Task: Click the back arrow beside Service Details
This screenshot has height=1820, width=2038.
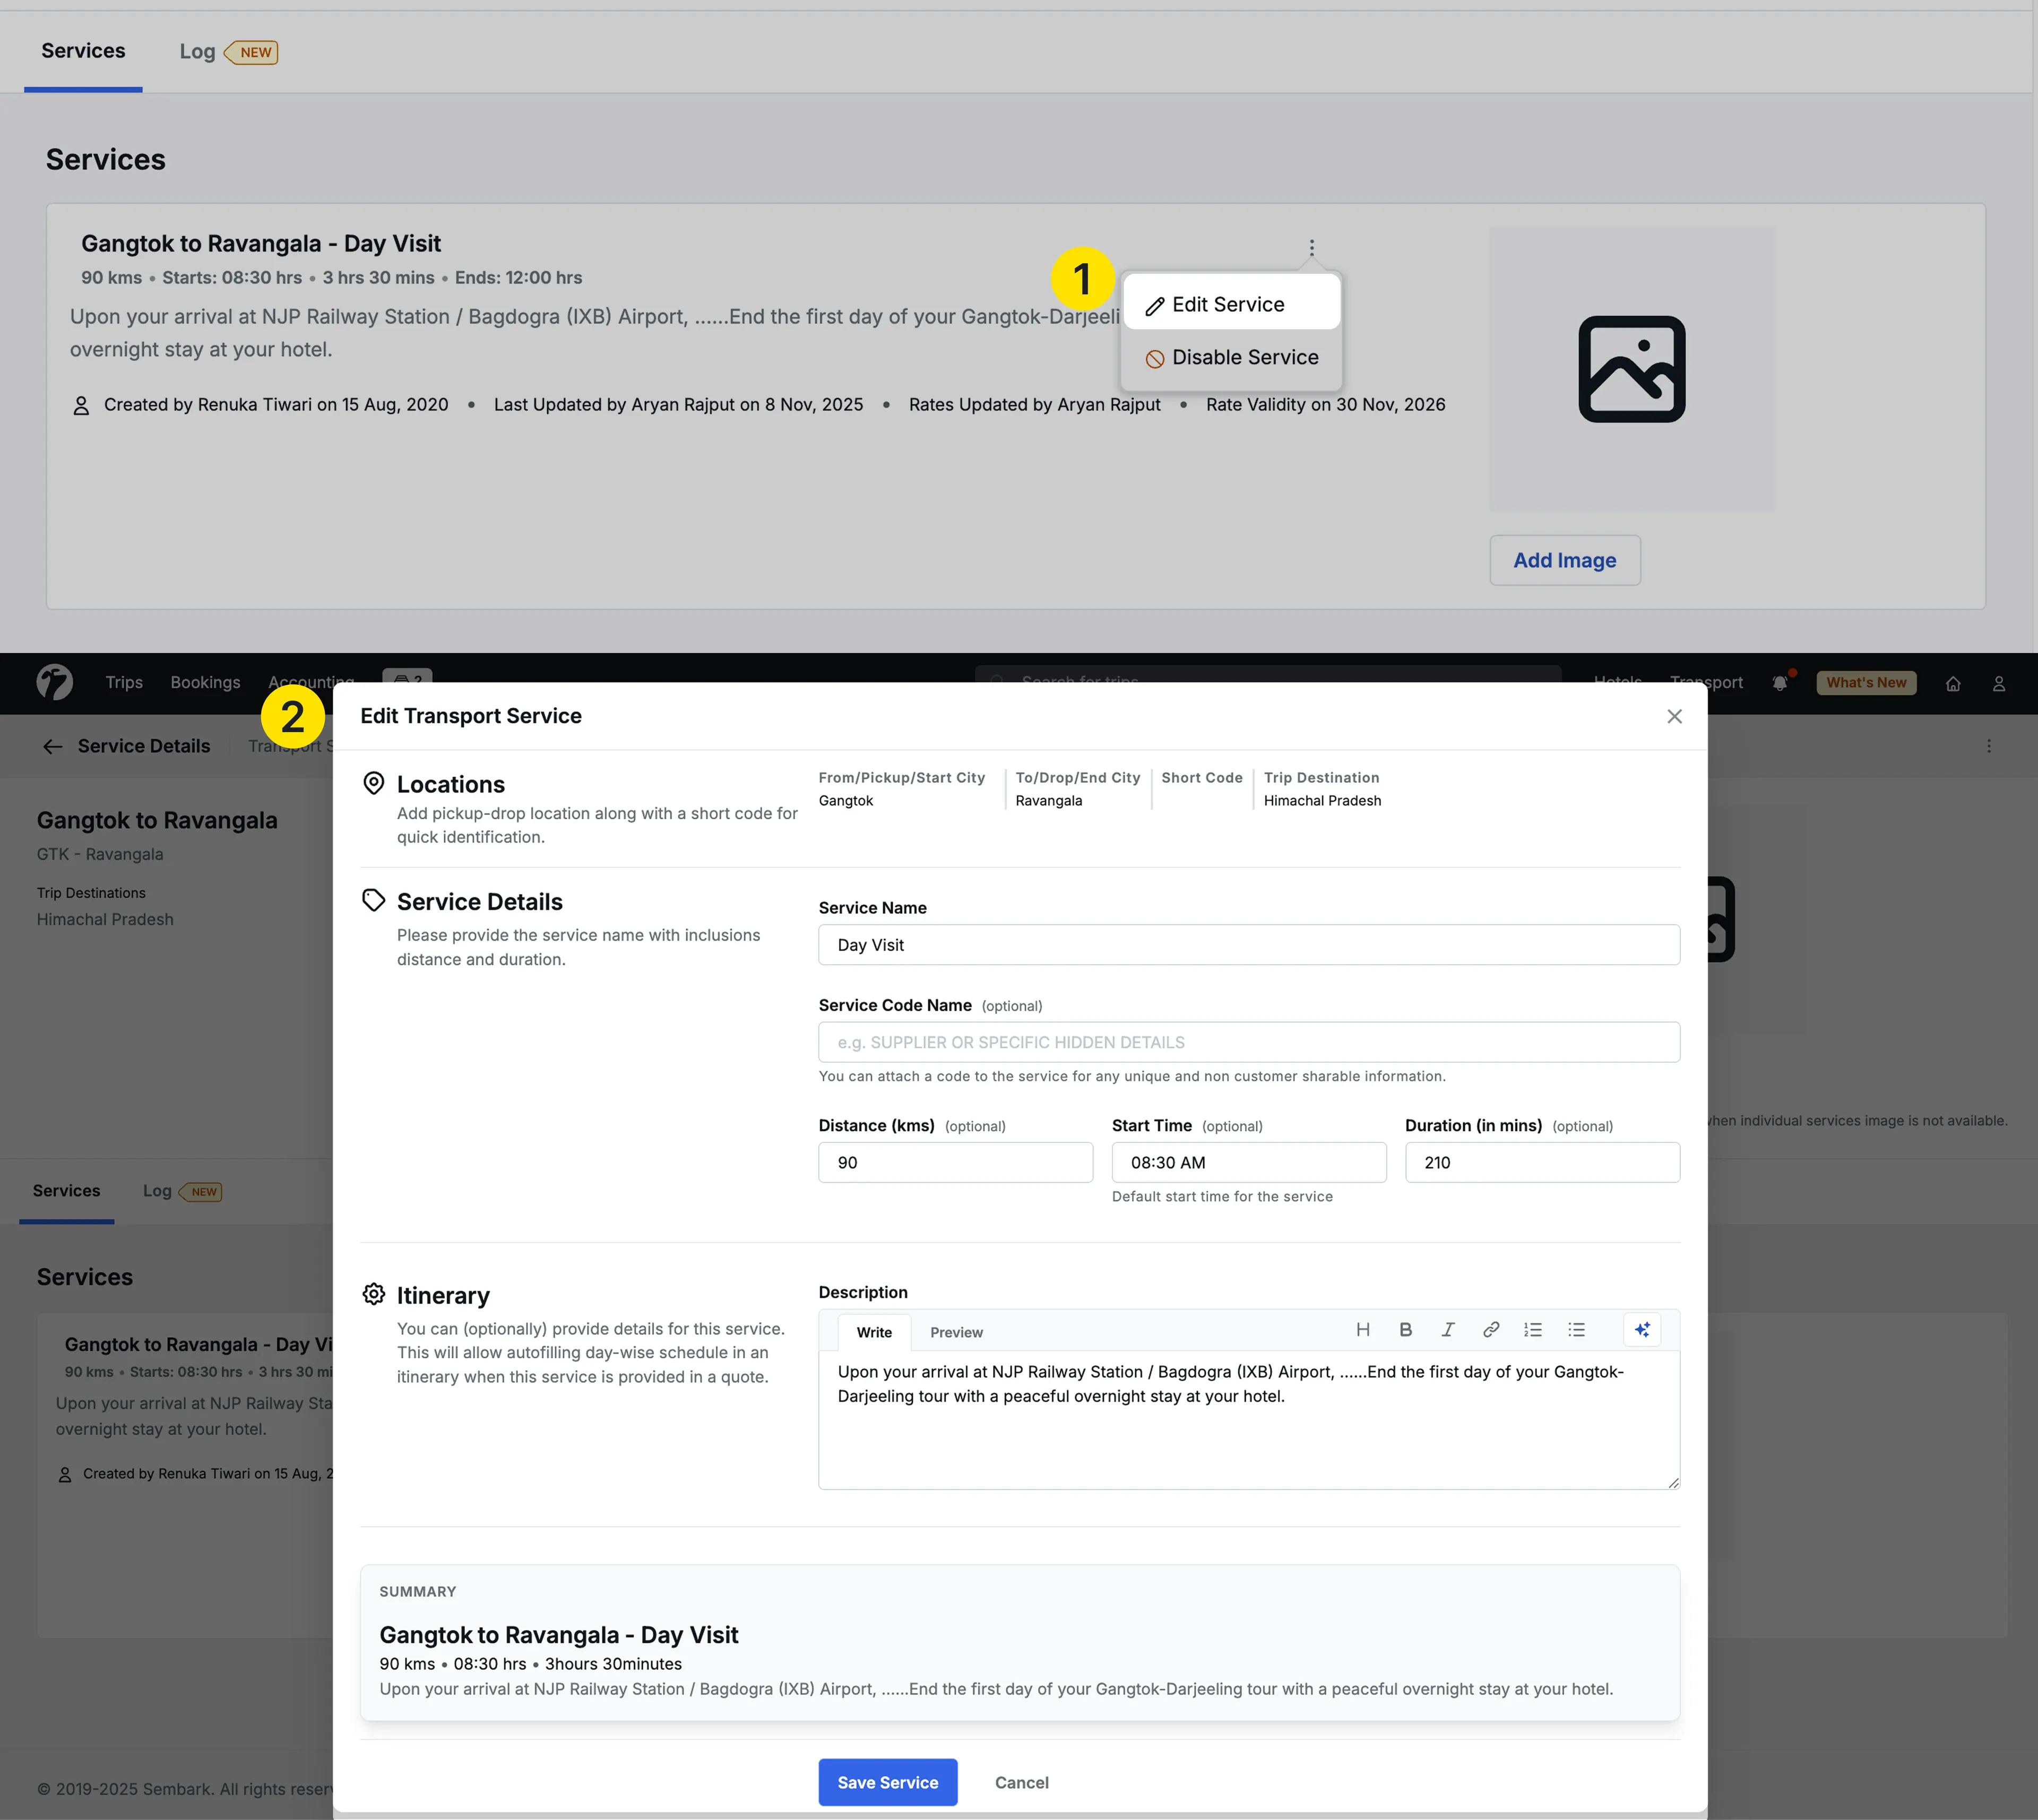Action: tap(52, 746)
